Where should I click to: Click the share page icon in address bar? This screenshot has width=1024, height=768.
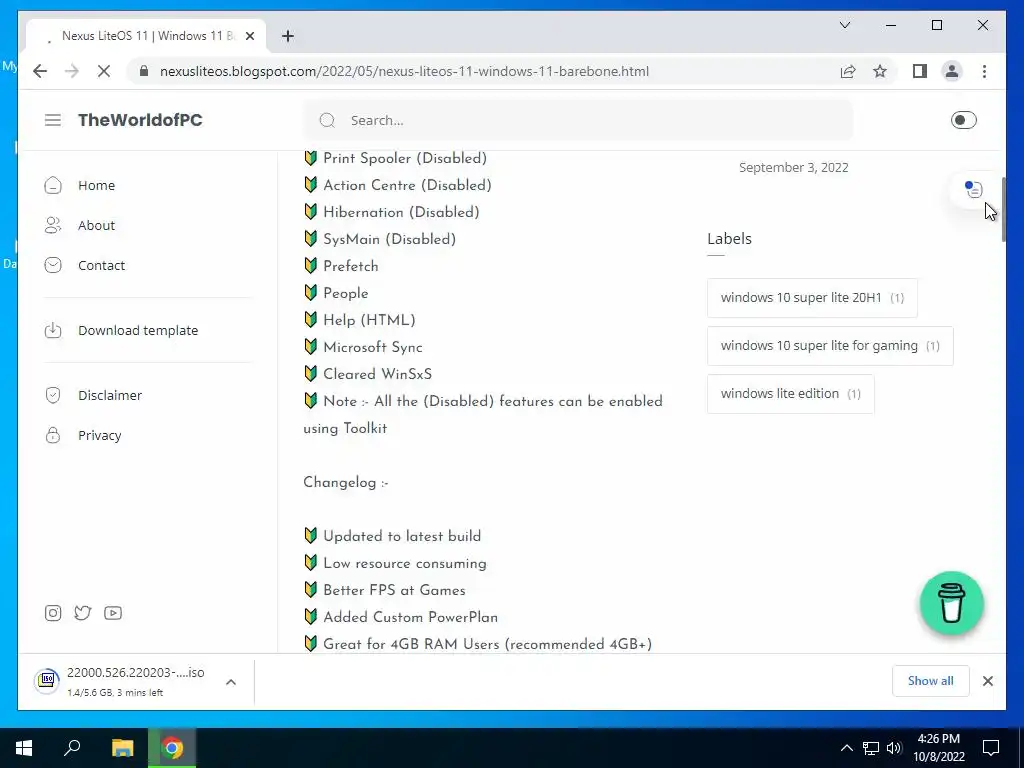(x=848, y=71)
